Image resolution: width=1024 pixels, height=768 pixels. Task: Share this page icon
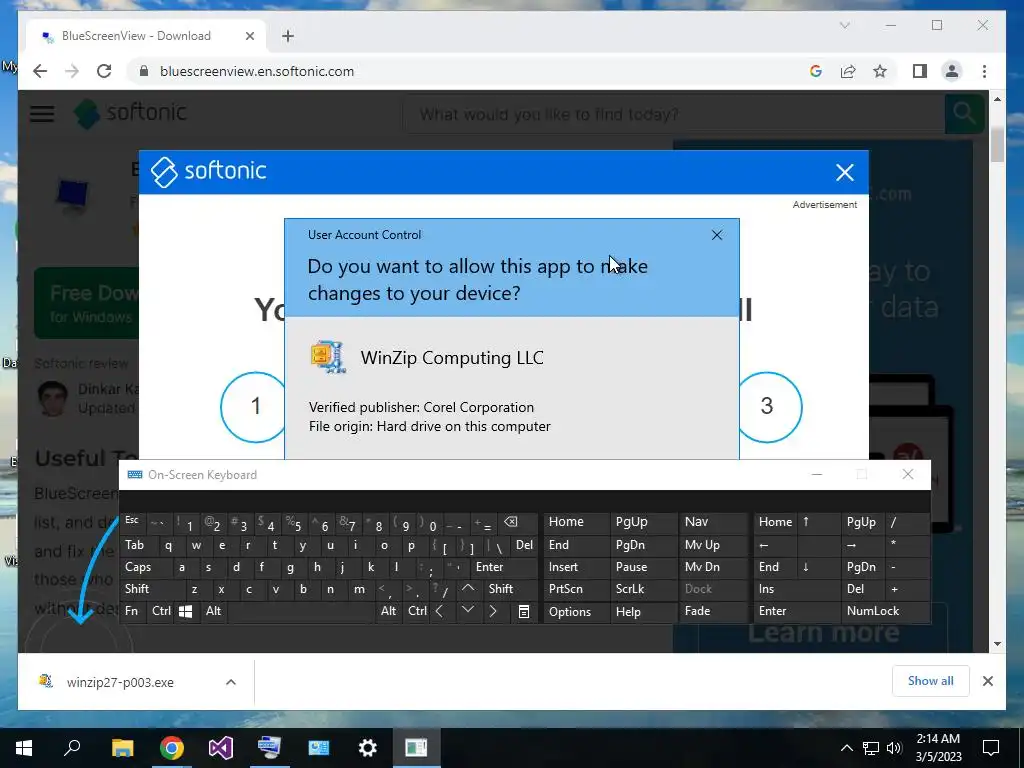[848, 71]
